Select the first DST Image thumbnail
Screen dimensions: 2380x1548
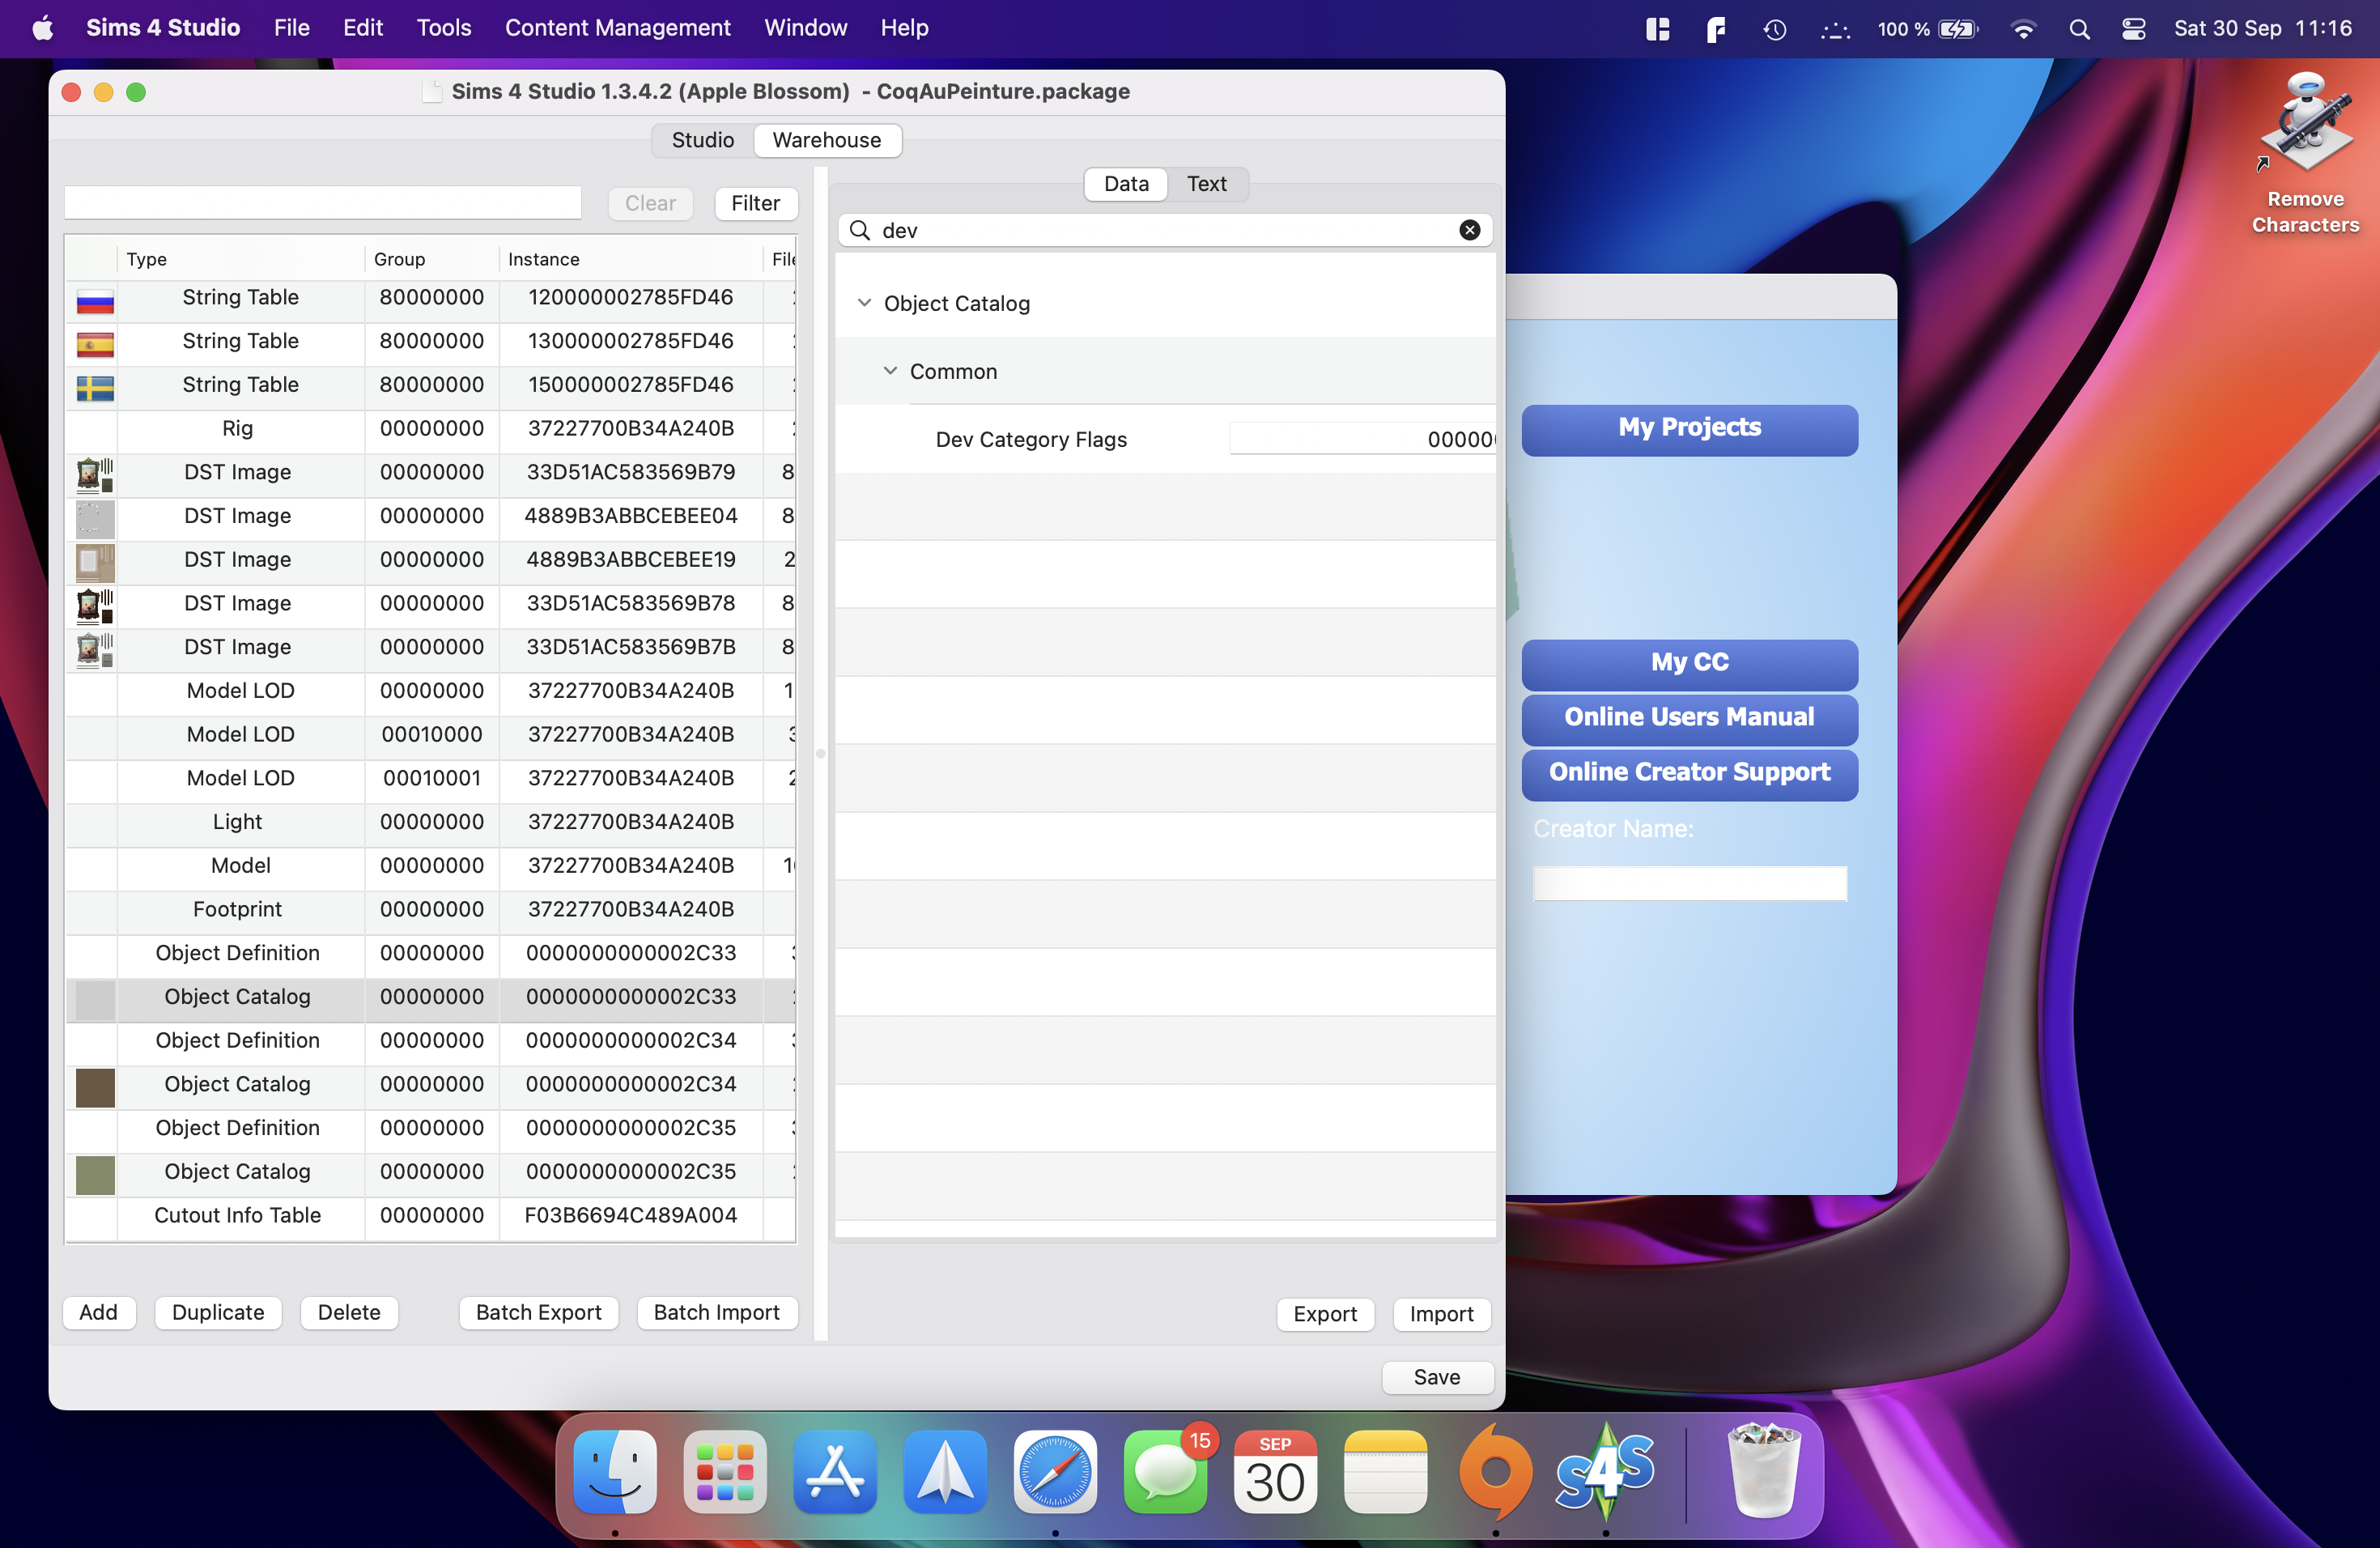(x=95, y=474)
